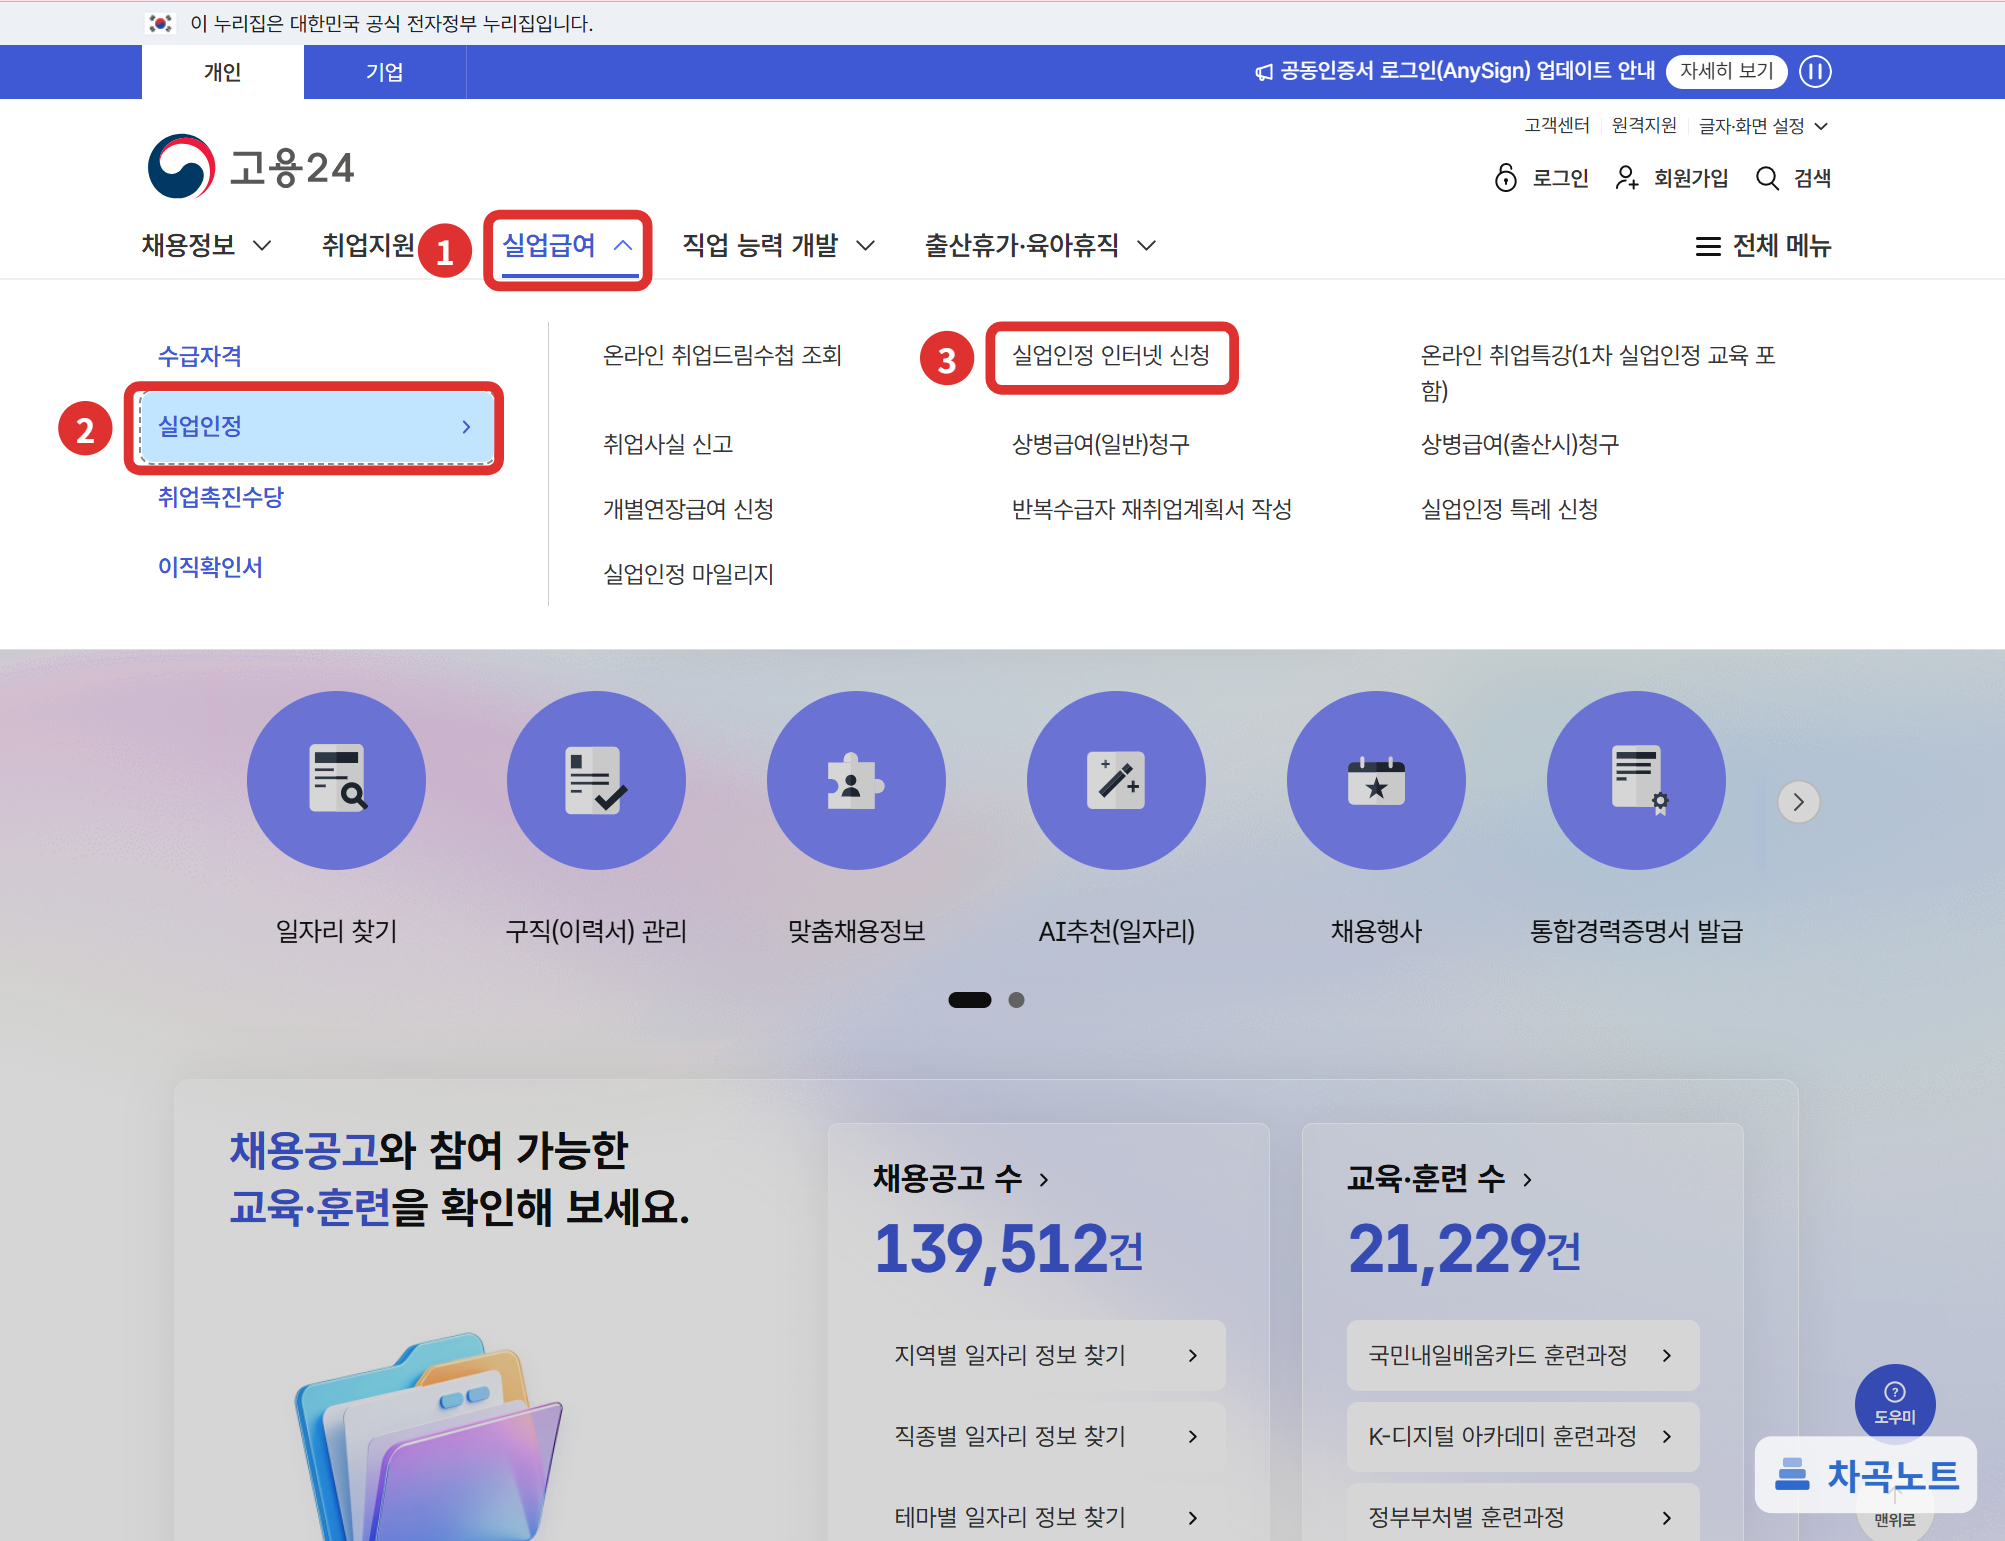Open the 글자·화면 설정 dropdown
Image resolution: width=2005 pixels, height=1541 pixels.
point(1763,126)
